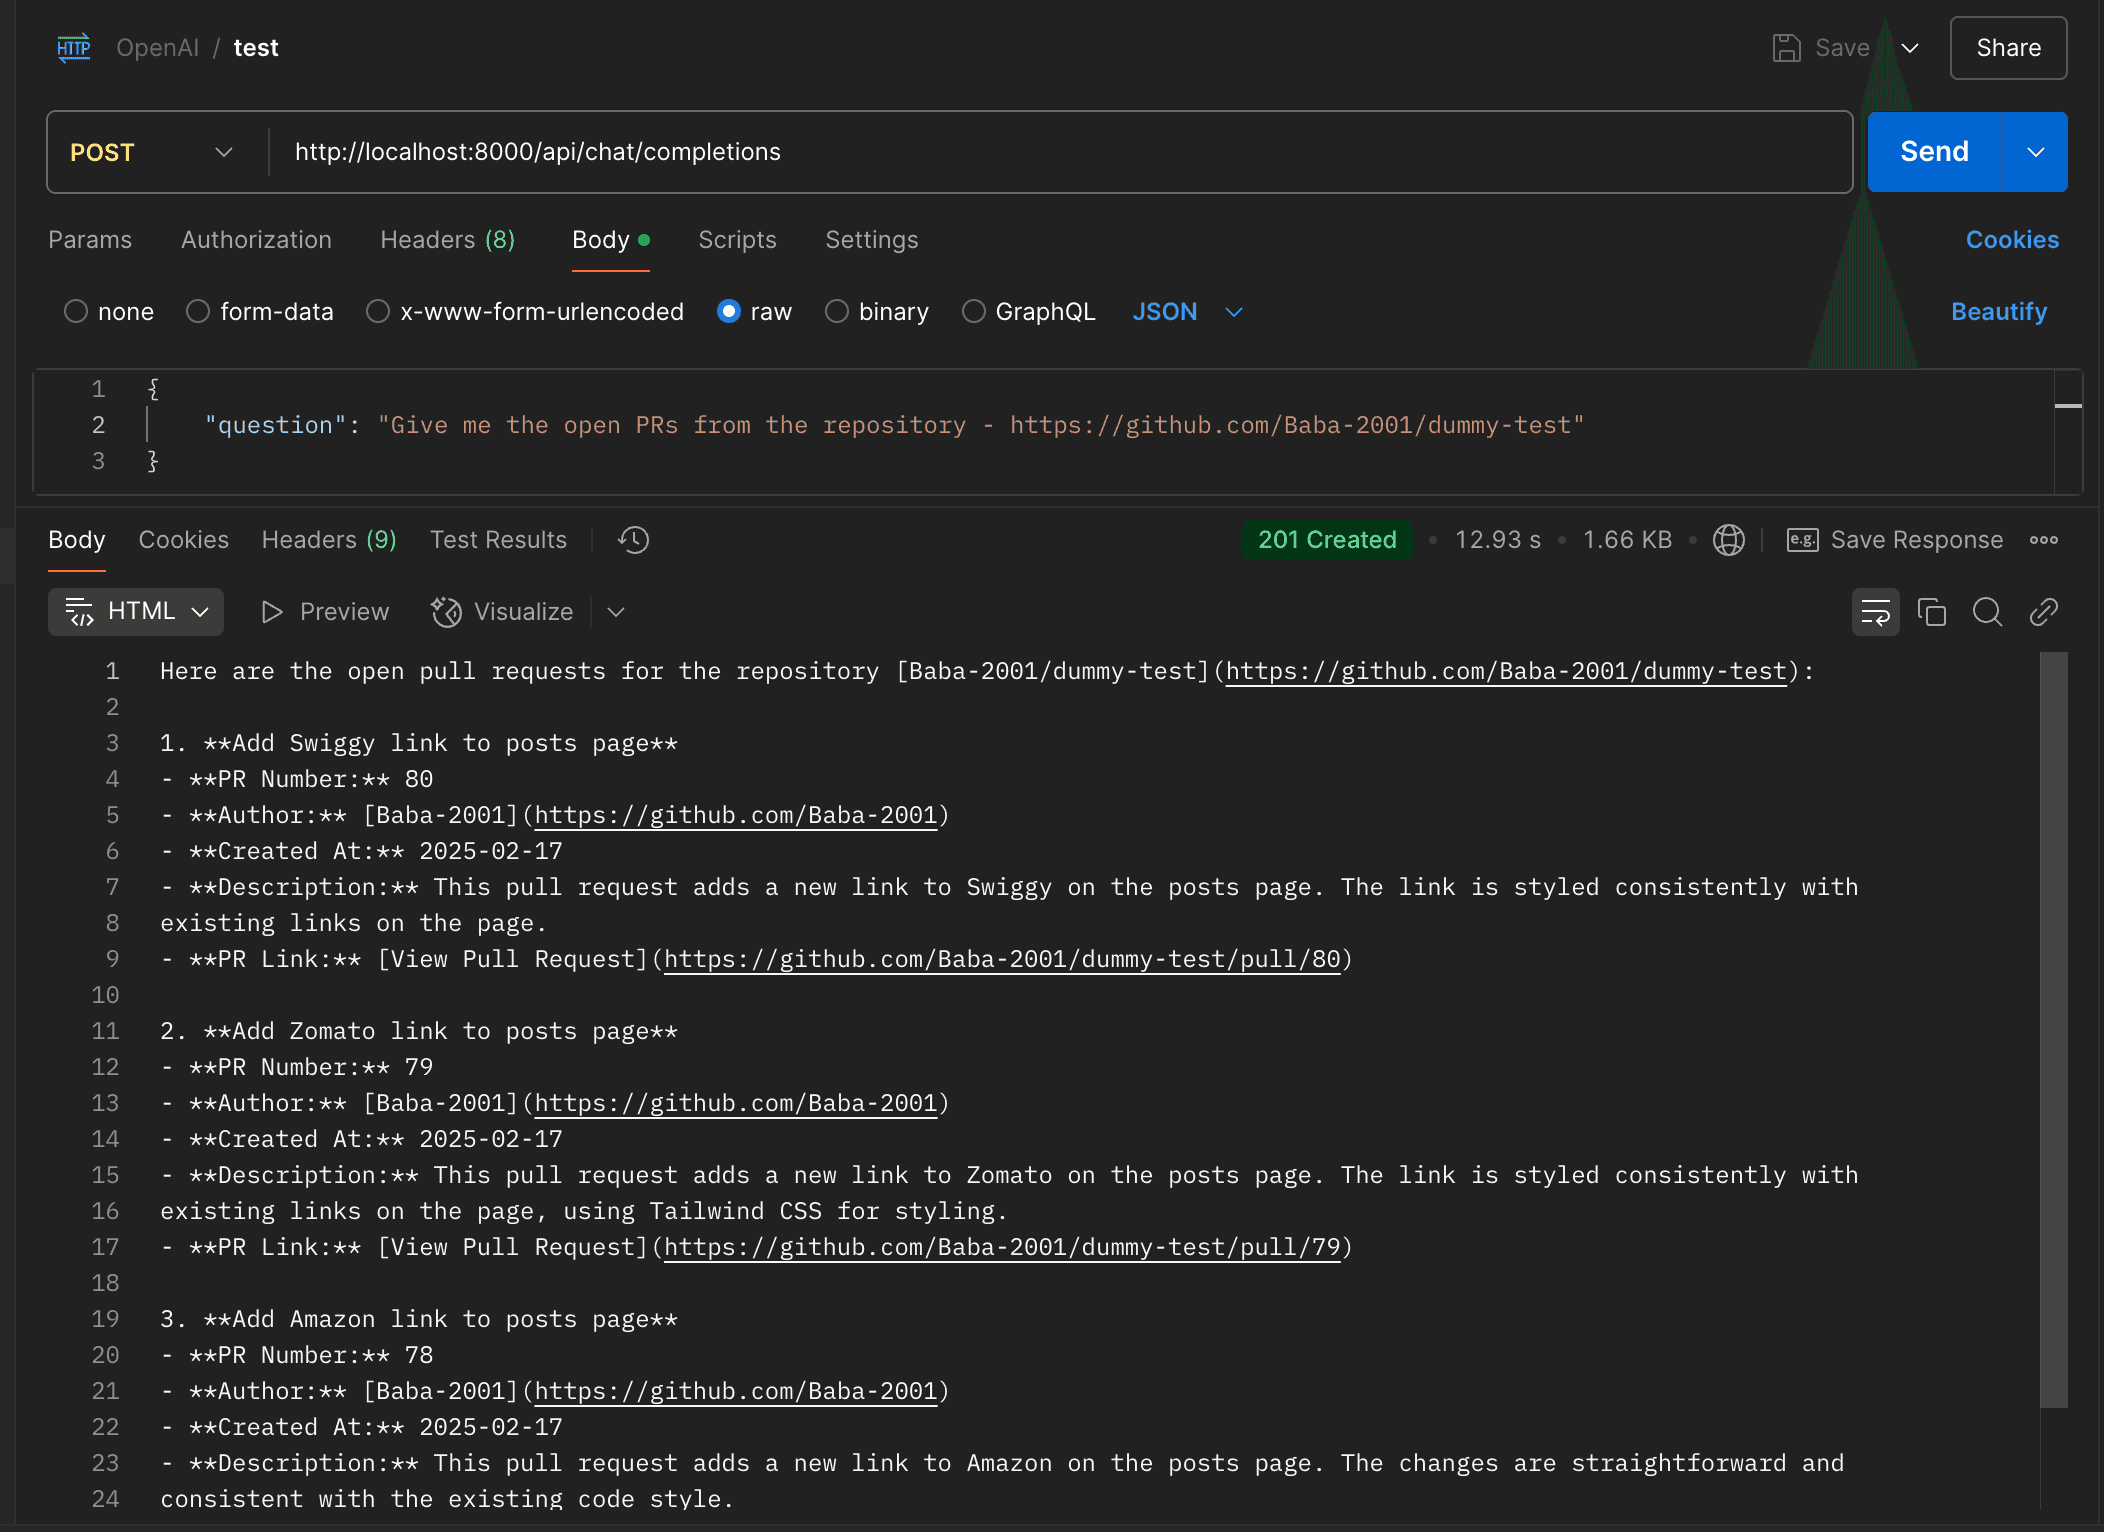Viewport: 2104px width, 1532px height.
Task: Change response view from HTML format
Action: coord(136,611)
